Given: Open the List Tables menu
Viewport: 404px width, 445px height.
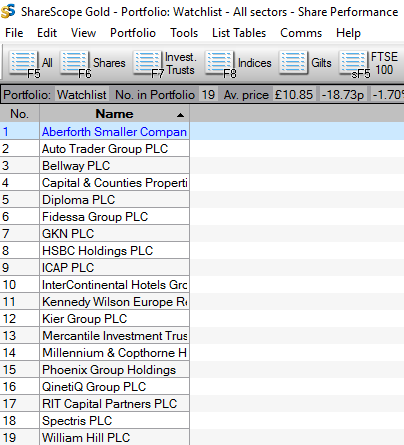Looking at the screenshot, I should pos(239,33).
